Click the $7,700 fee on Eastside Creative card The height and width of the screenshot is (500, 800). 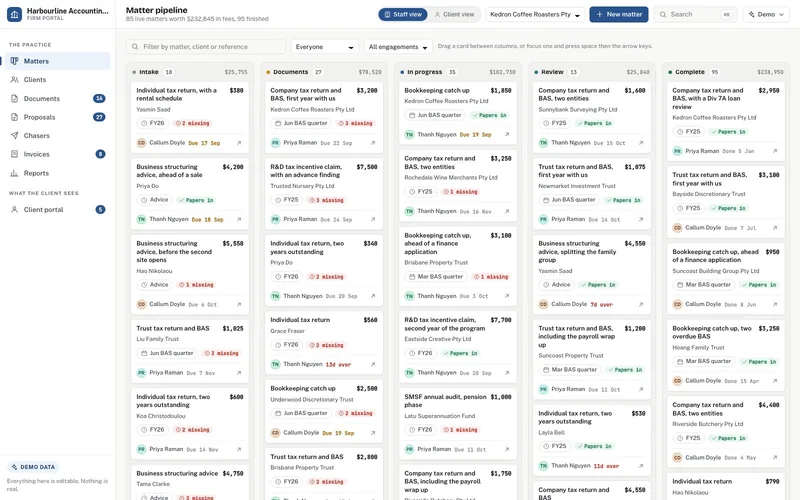click(x=501, y=320)
